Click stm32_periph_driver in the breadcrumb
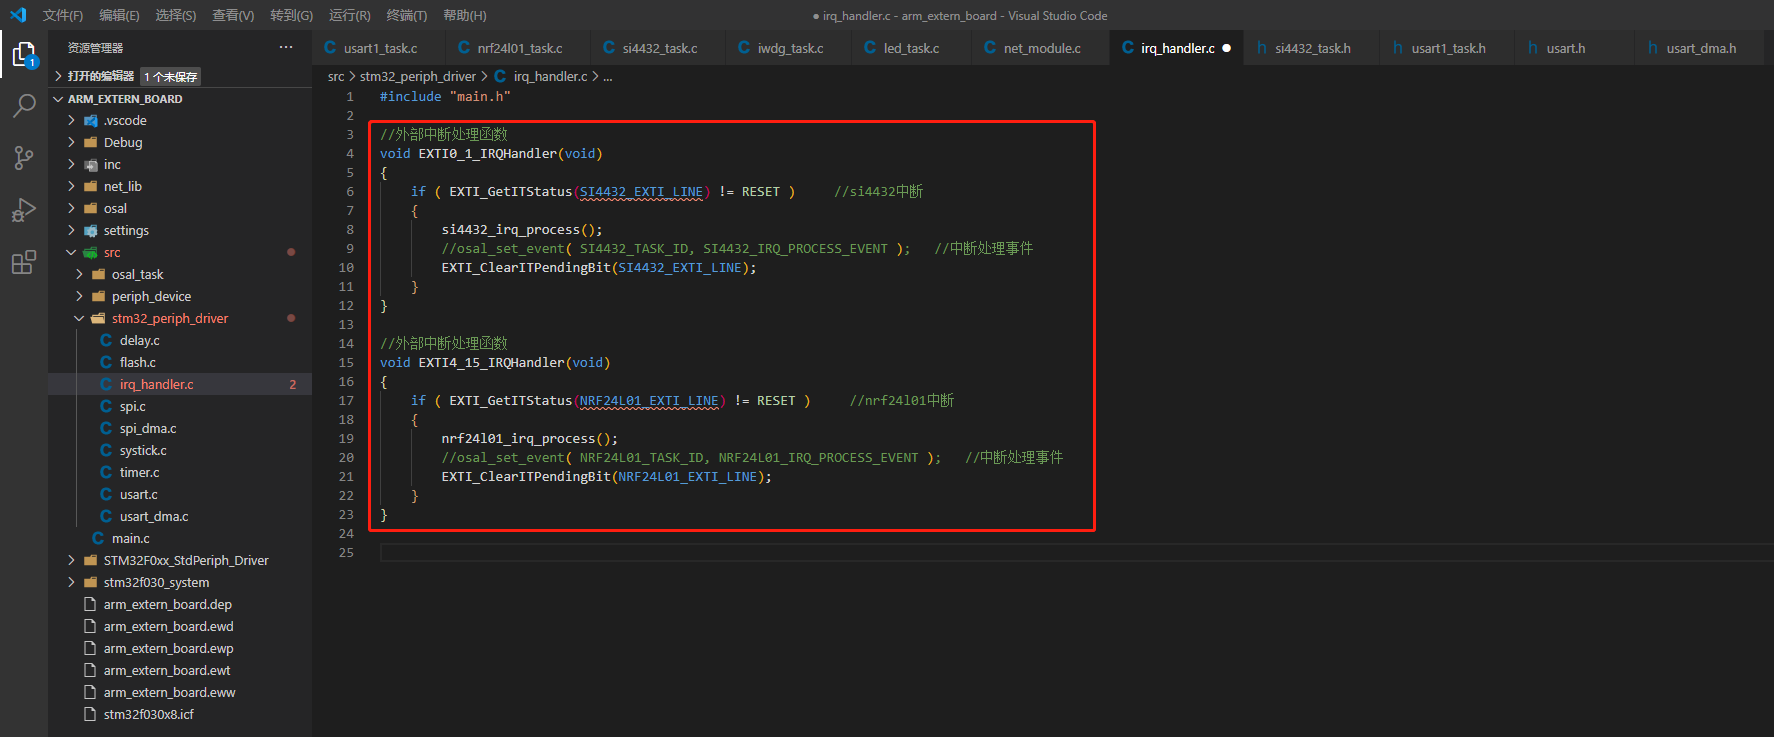This screenshot has height=737, width=1774. pyautogui.click(x=417, y=77)
